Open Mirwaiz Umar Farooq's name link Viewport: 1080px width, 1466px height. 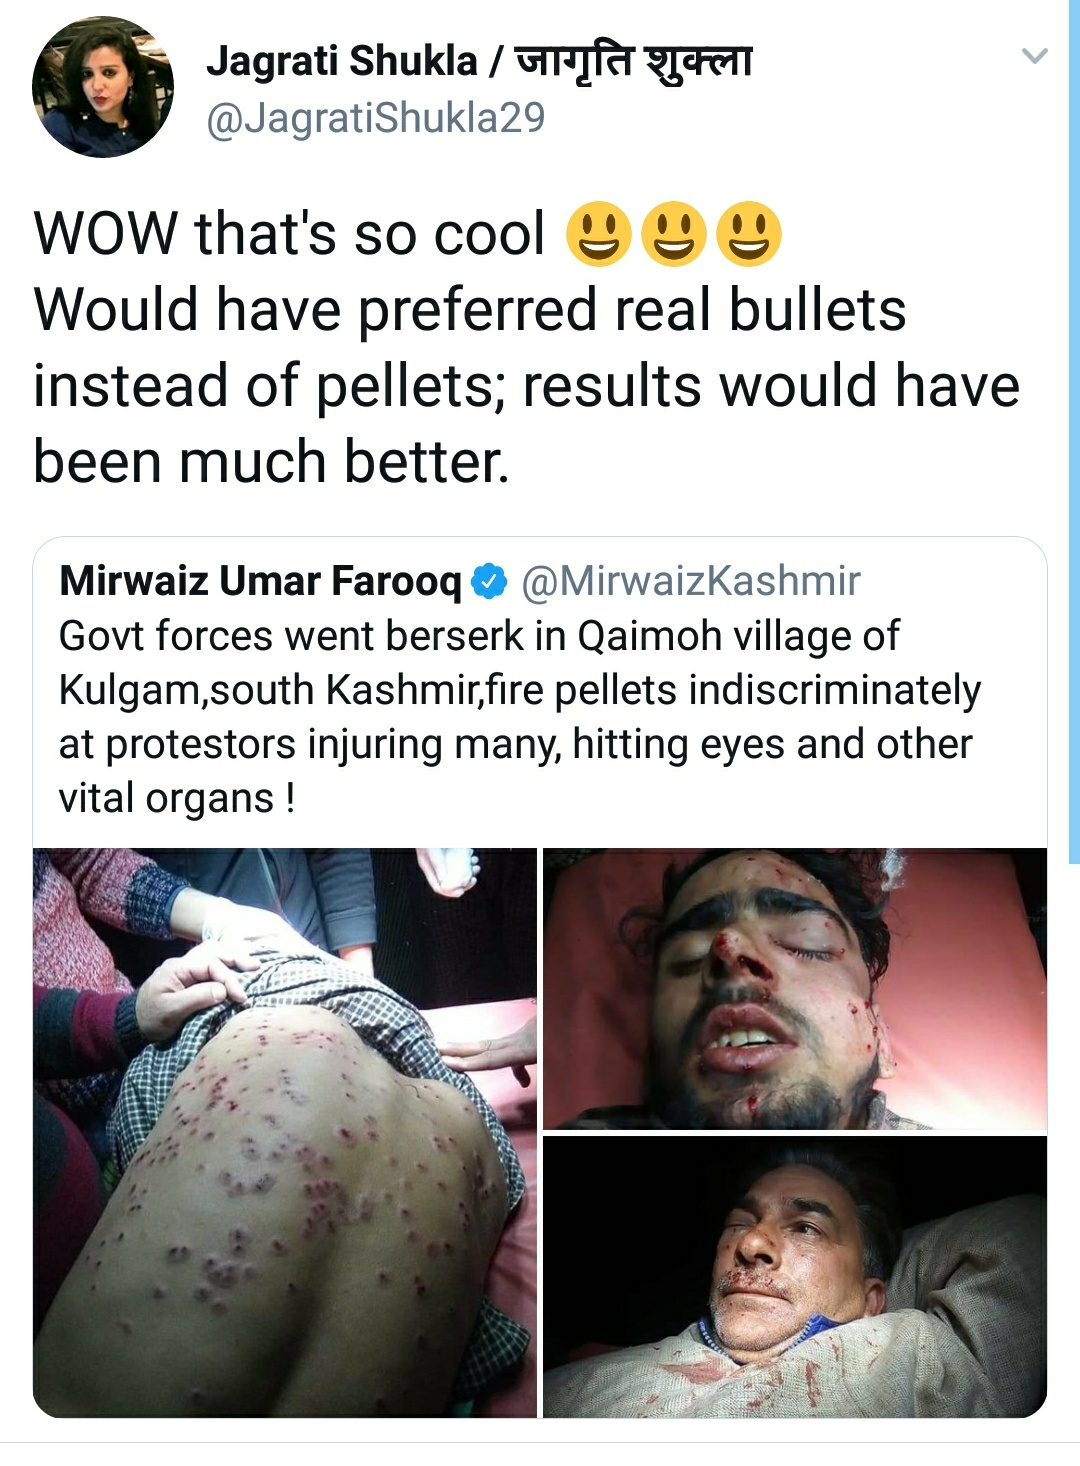(260, 581)
